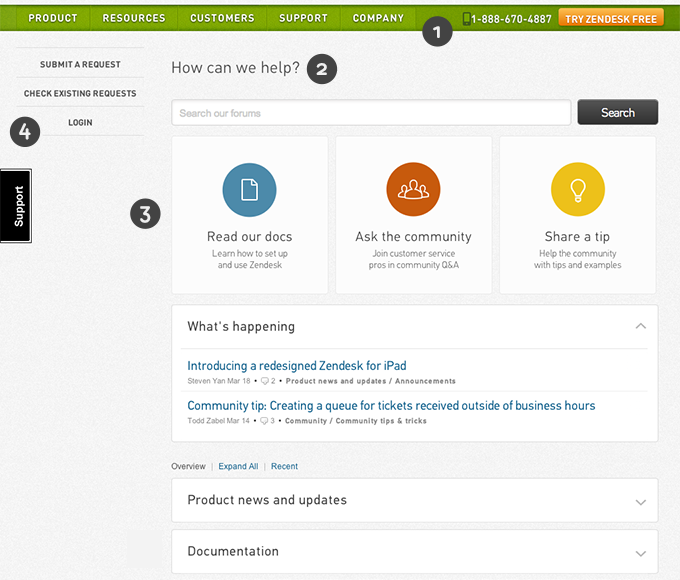Open the black Support side tab
680x580 pixels.
coord(18,206)
